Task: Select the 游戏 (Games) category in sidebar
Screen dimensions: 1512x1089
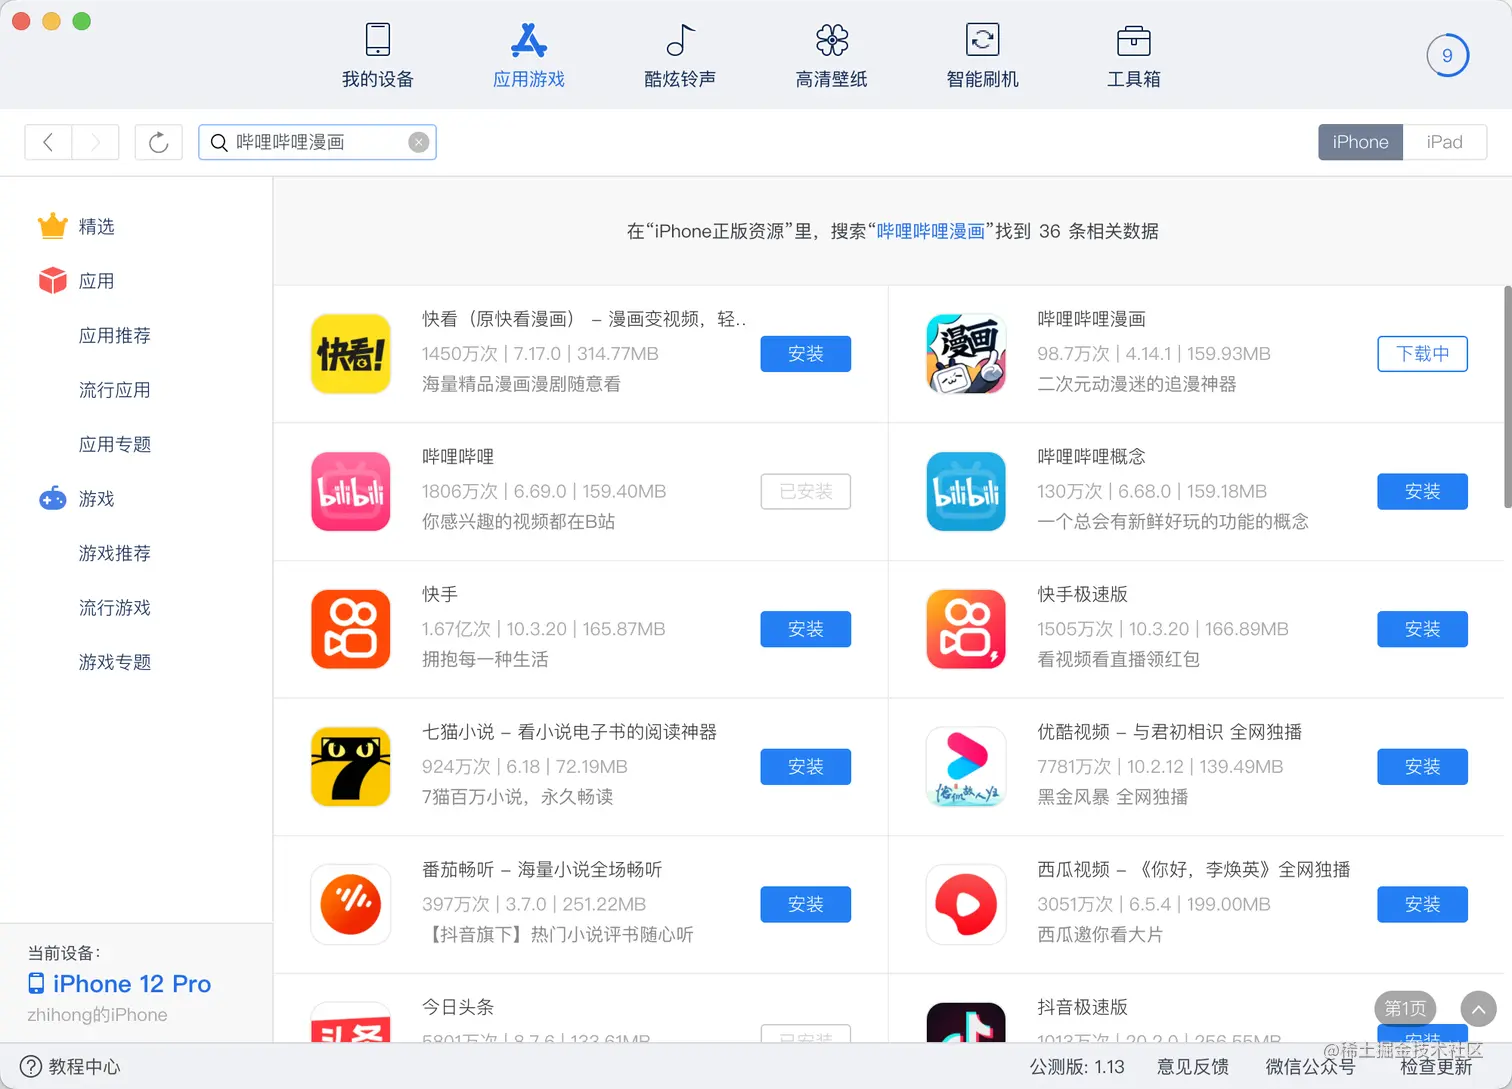Action: point(96,499)
